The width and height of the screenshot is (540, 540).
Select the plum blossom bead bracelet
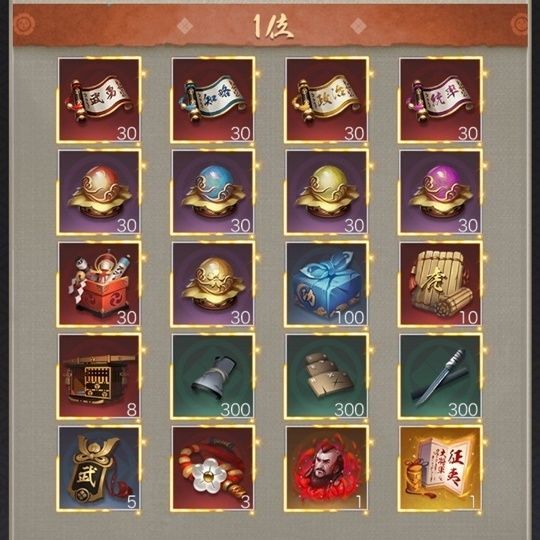pyautogui.click(x=213, y=468)
